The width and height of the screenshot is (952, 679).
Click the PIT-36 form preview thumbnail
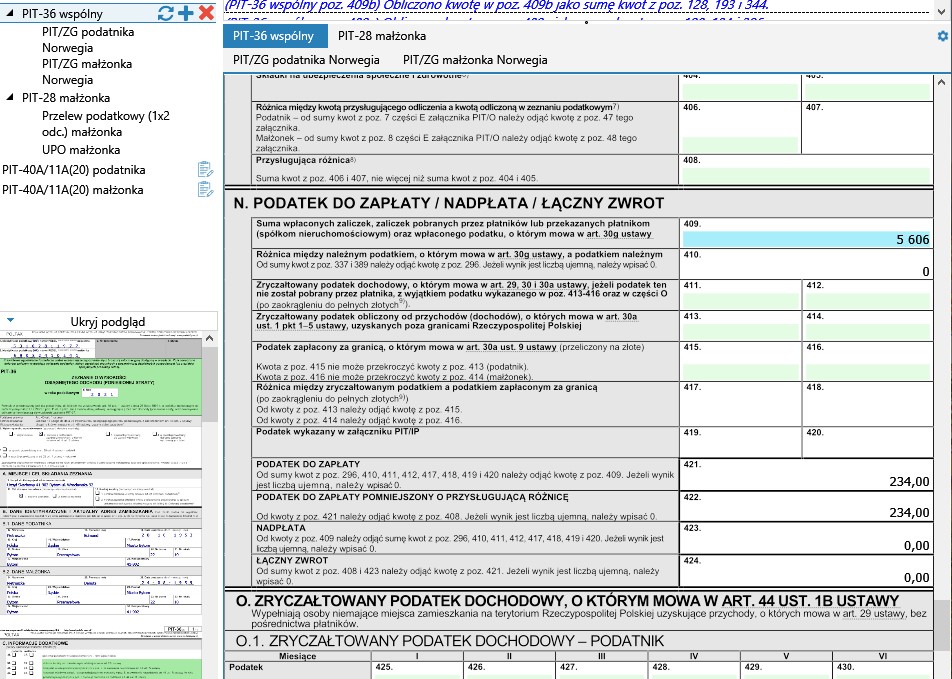[108, 500]
